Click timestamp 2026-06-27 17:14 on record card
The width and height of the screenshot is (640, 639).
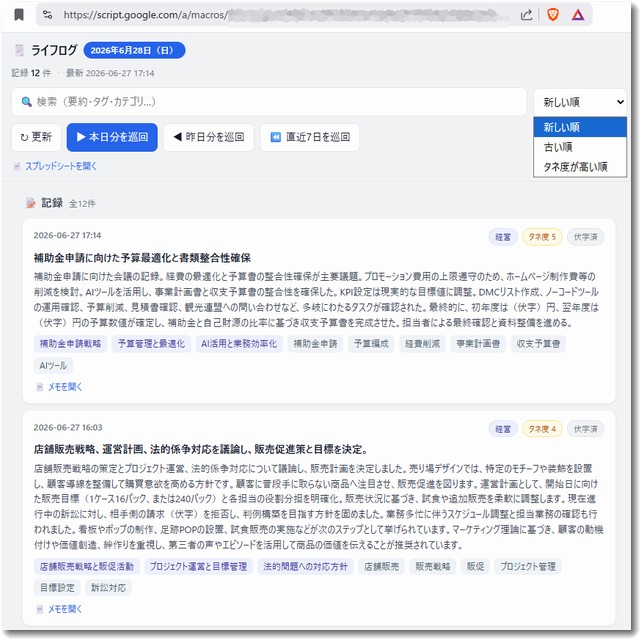coord(67,235)
